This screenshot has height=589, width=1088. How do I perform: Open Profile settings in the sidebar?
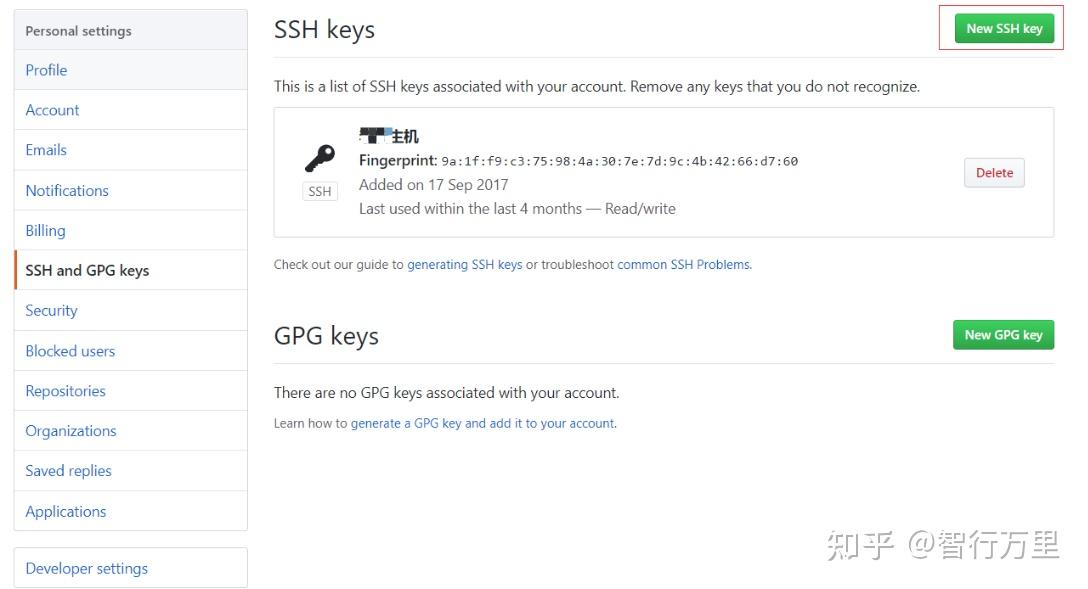[47, 70]
